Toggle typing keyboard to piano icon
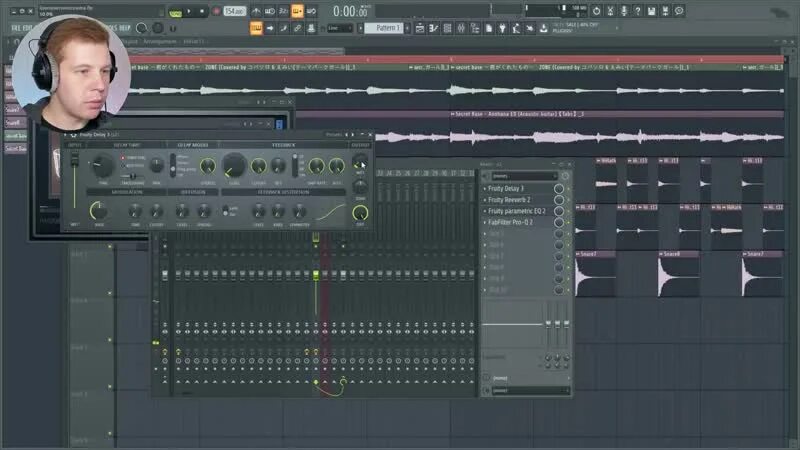 pyautogui.click(x=256, y=28)
